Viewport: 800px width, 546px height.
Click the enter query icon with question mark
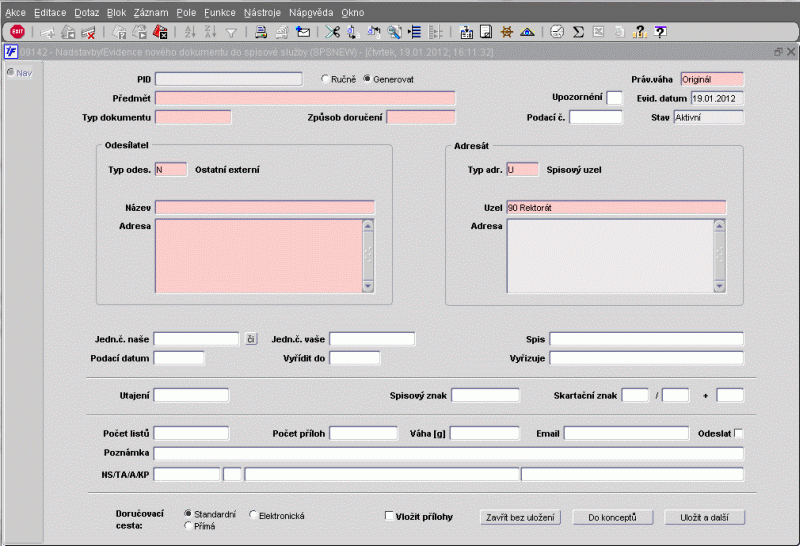(119, 32)
